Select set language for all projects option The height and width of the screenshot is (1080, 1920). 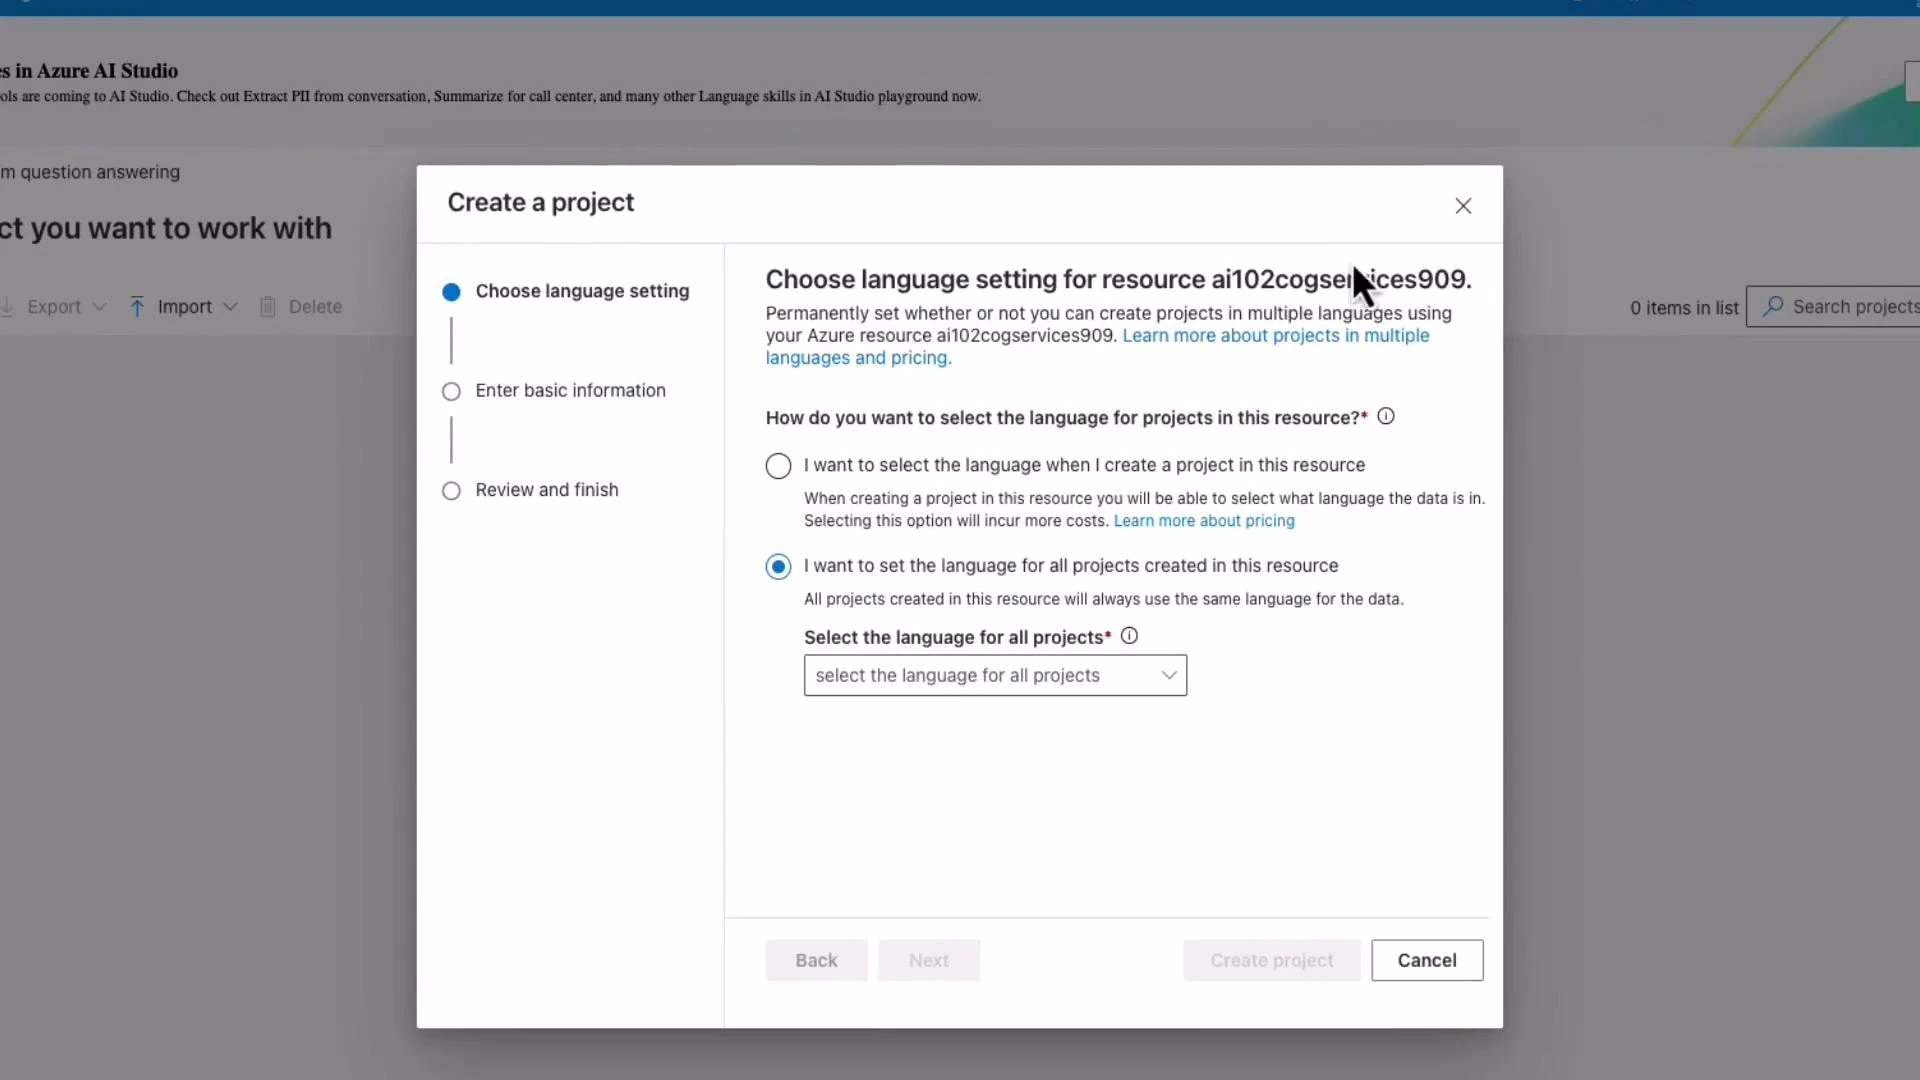tap(778, 566)
